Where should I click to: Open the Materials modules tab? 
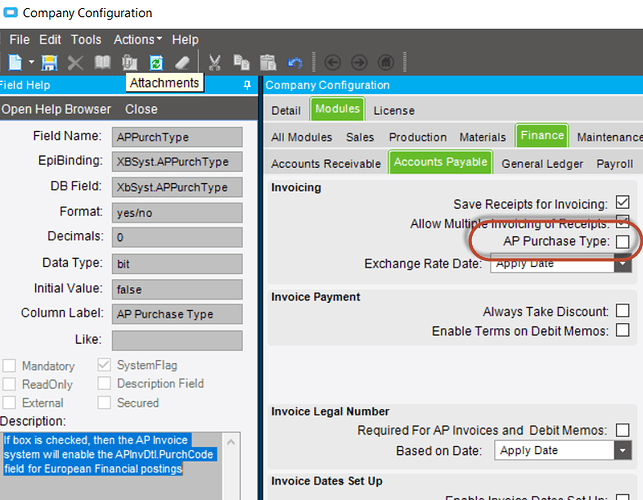coord(482,137)
